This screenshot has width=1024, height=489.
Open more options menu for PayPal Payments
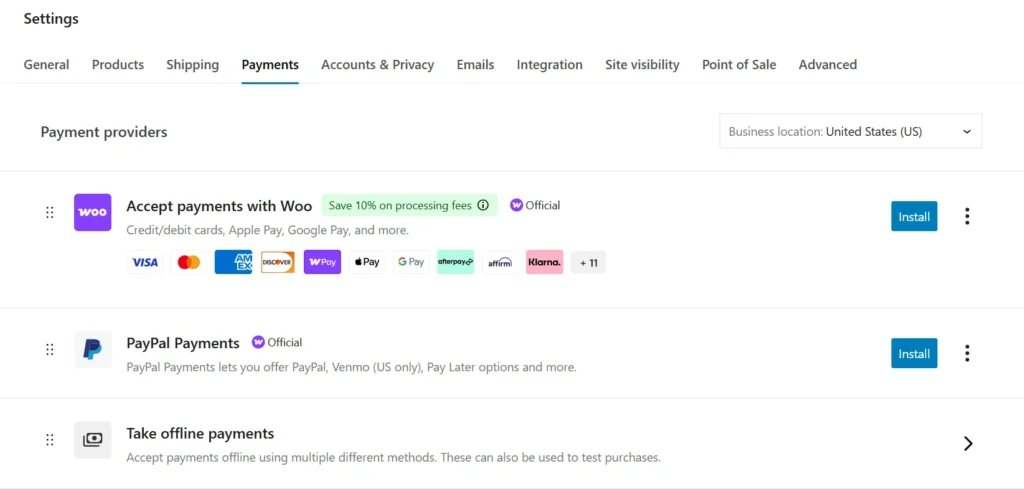(x=967, y=353)
